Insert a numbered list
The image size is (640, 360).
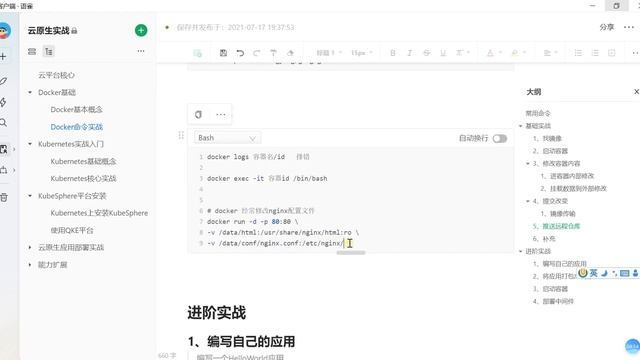tap(595, 53)
